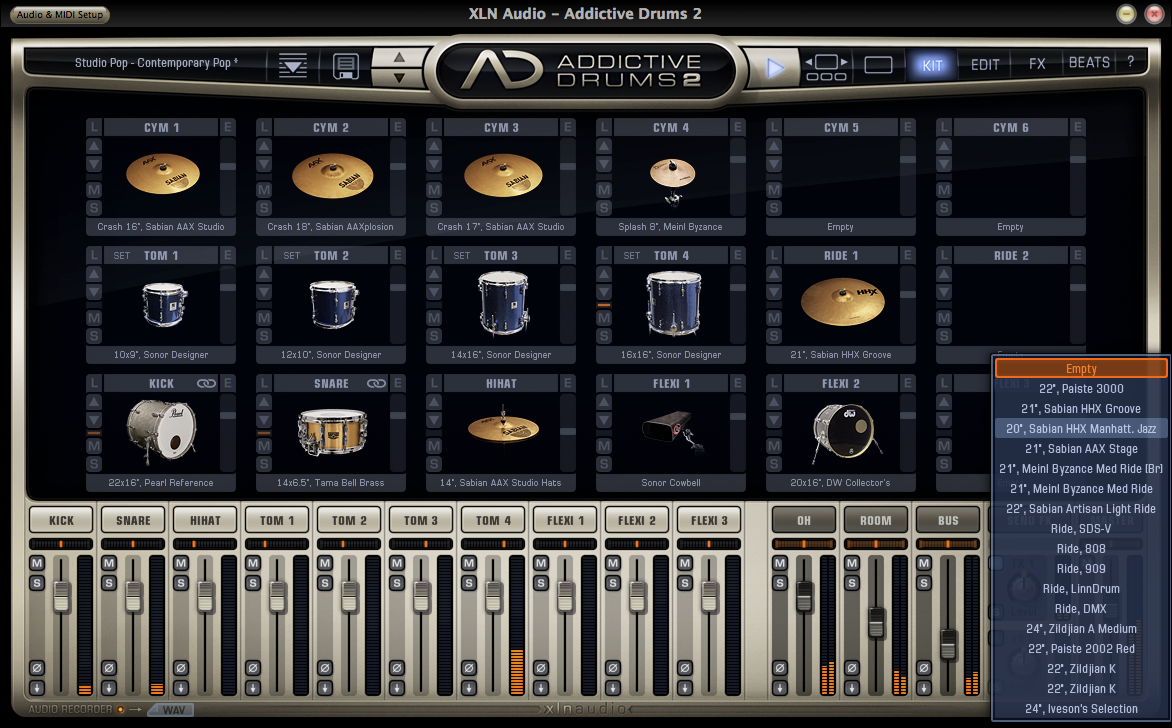Viewport: 1172px width, 728px height.
Task: Click the KICK channel volume fader
Action: click(61, 596)
